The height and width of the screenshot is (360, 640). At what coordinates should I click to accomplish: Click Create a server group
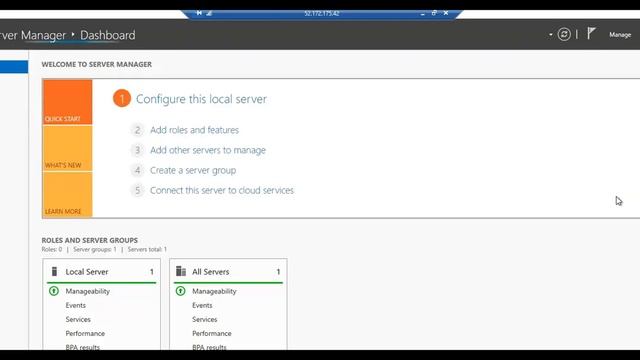(x=193, y=170)
